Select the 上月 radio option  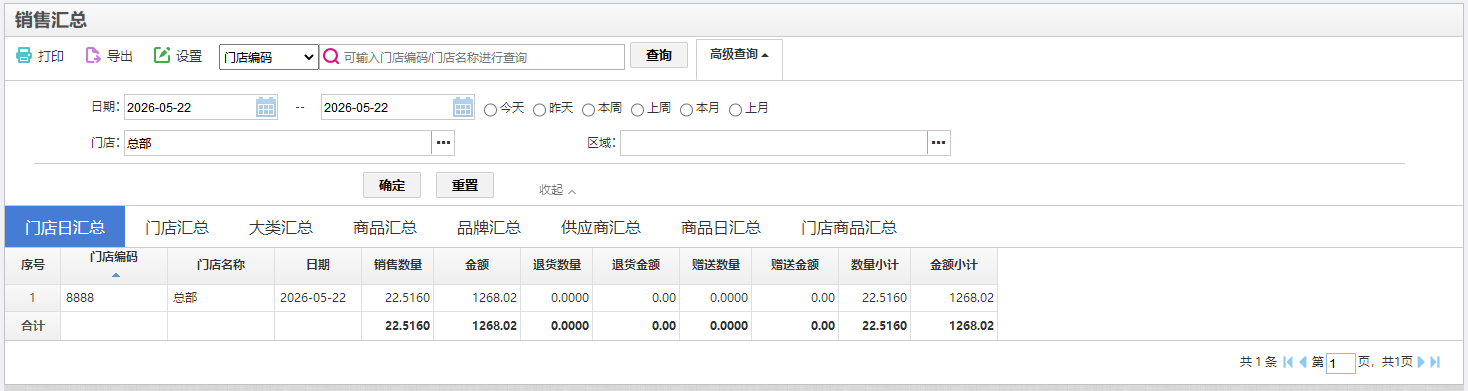pos(735,109)
